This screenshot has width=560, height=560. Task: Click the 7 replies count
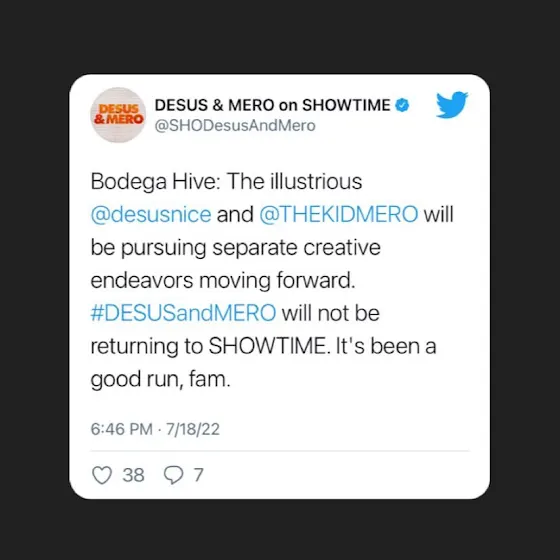199,475
